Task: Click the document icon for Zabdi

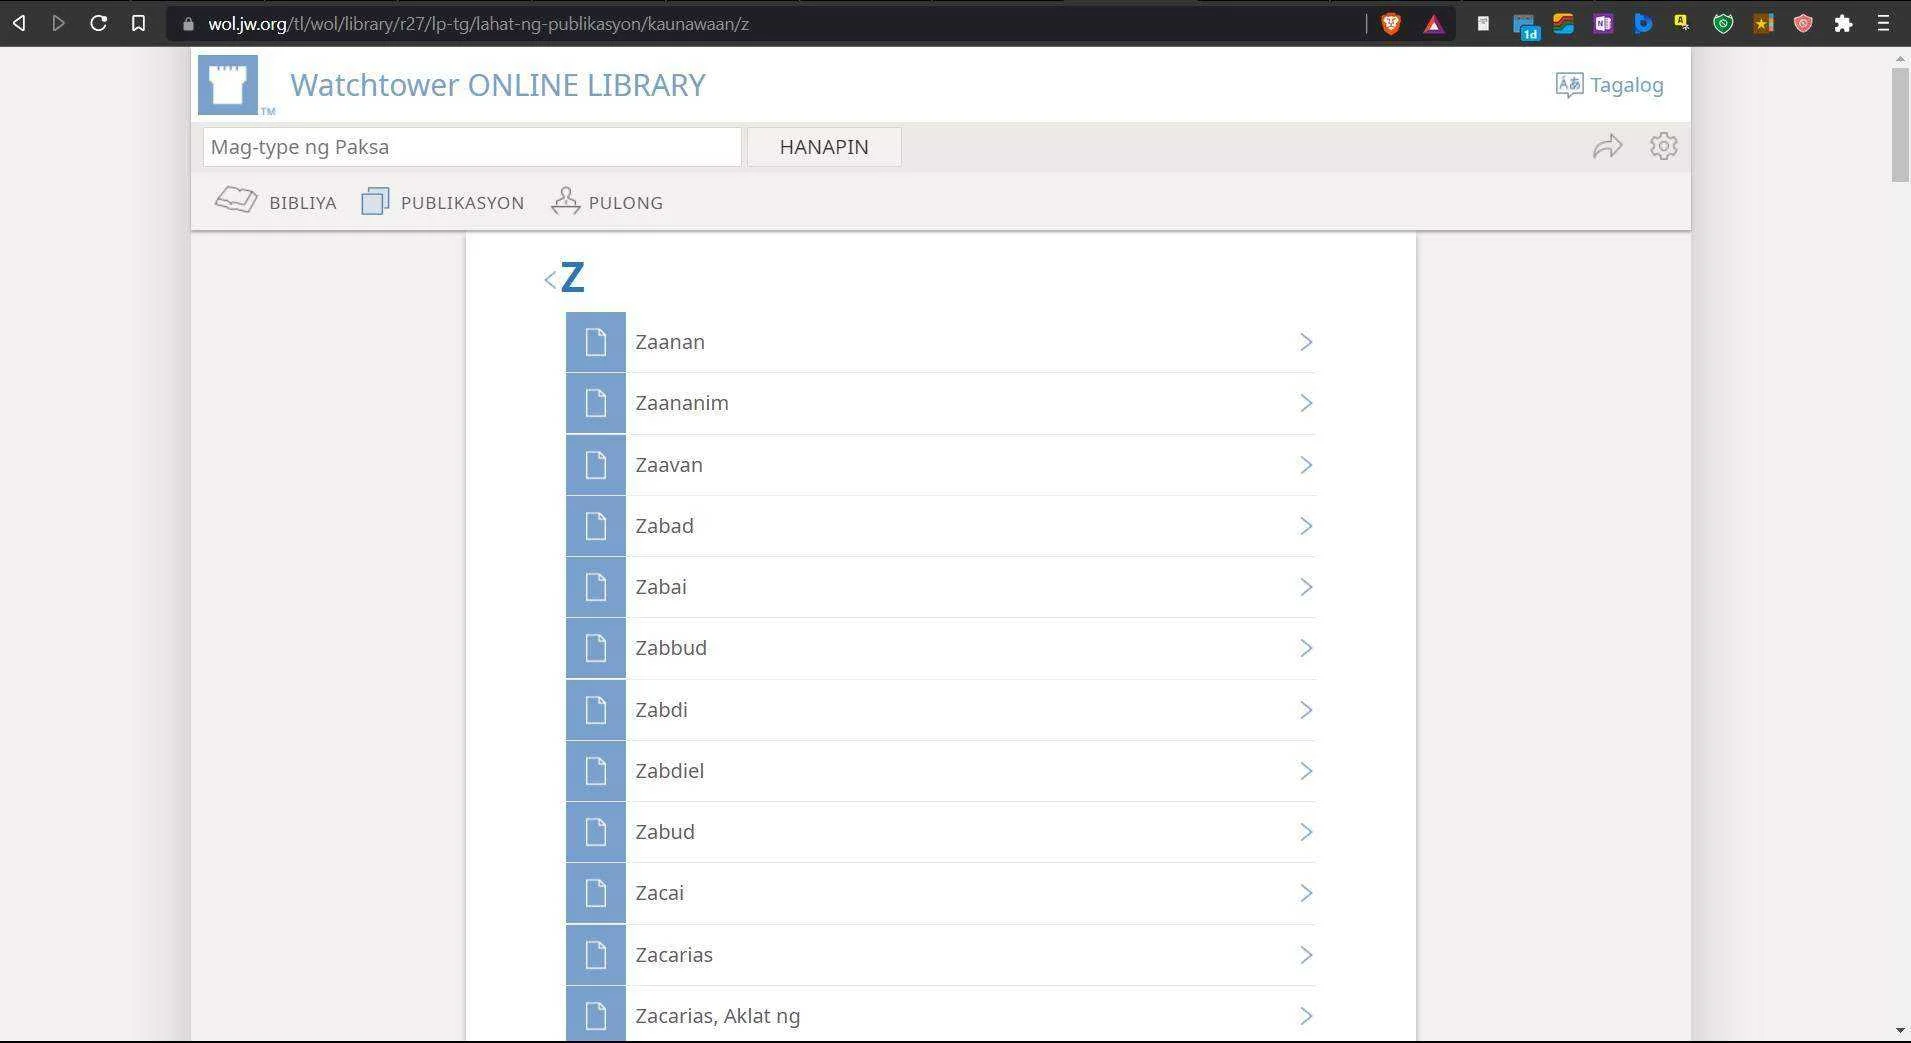Action: click(x=596, y=710)
